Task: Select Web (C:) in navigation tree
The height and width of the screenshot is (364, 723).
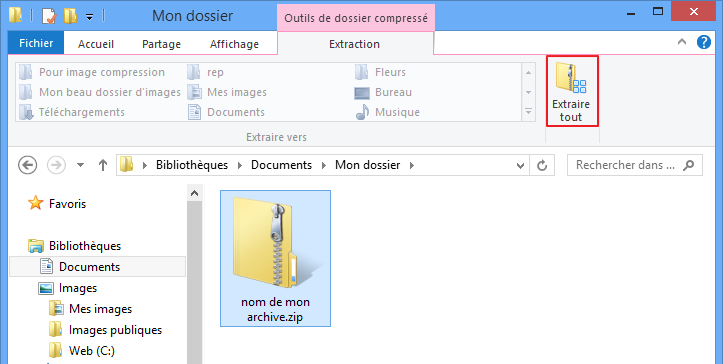Action: point(82,351)
